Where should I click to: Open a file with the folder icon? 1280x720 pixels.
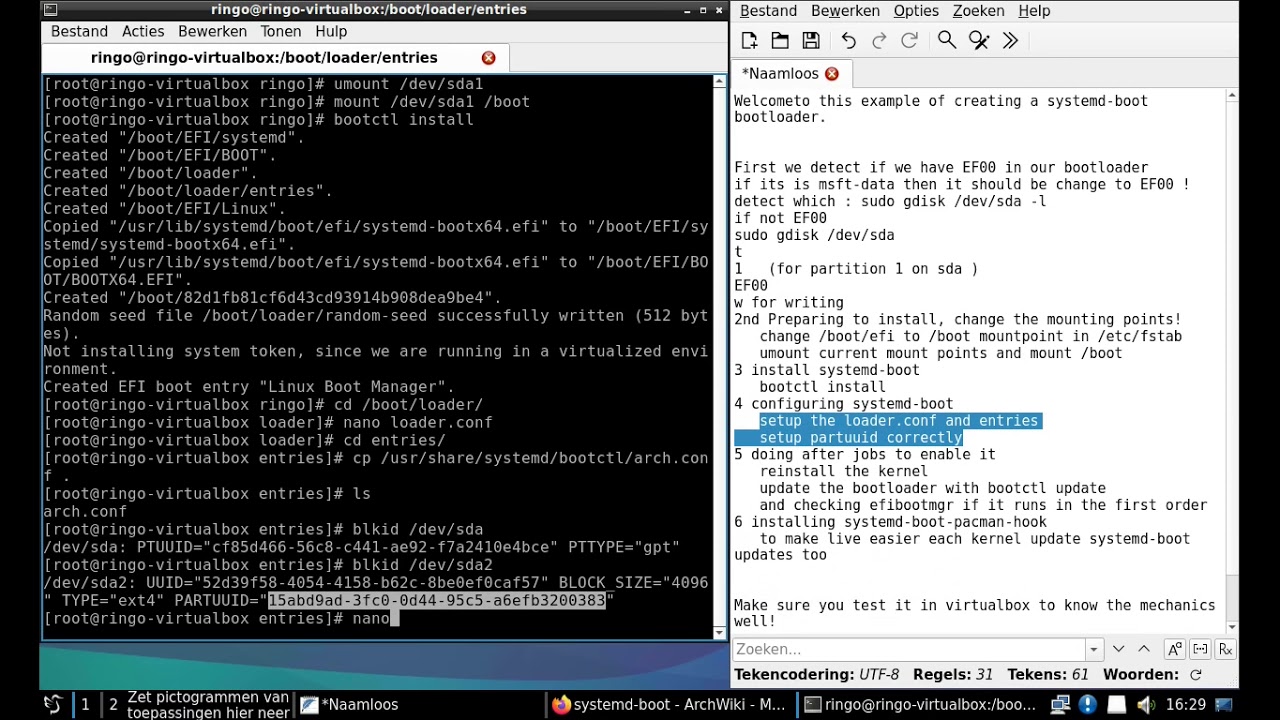click(x=780, y=40)
